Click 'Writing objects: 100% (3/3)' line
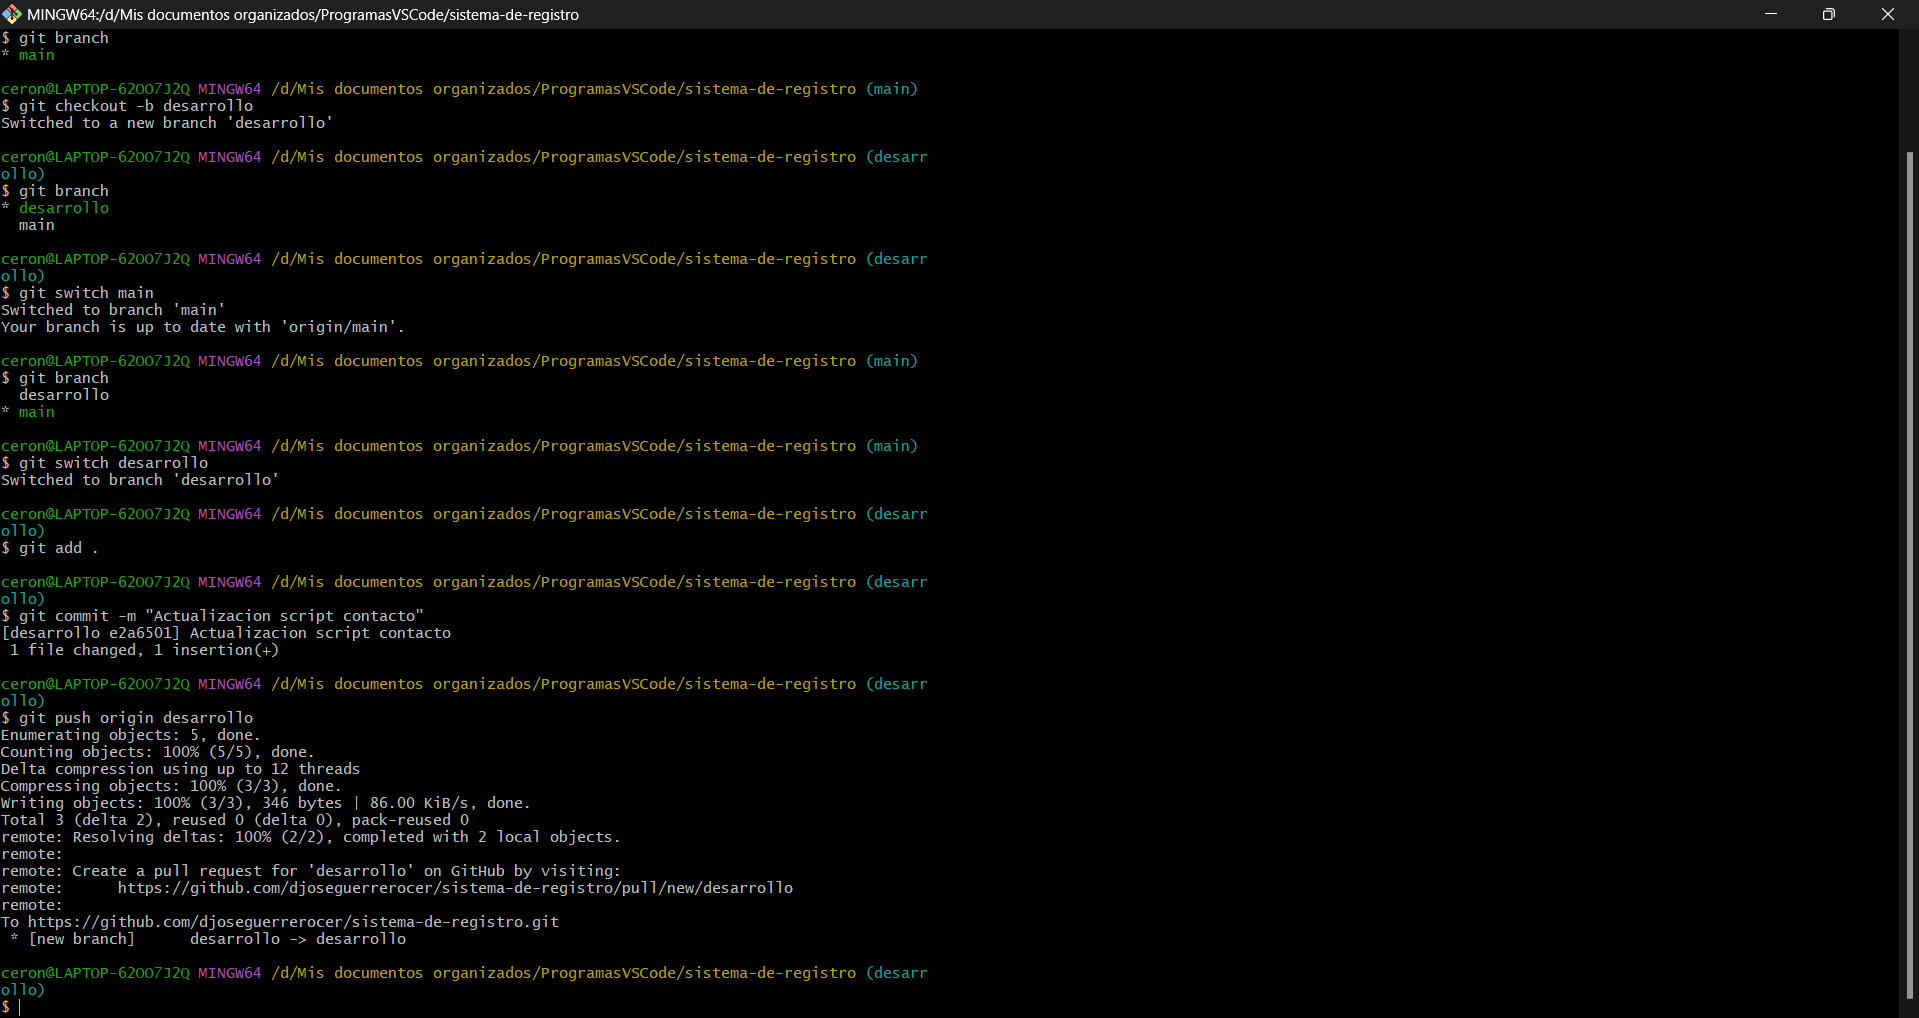This screenshot has width=1919, height=1018. (266, 803)
